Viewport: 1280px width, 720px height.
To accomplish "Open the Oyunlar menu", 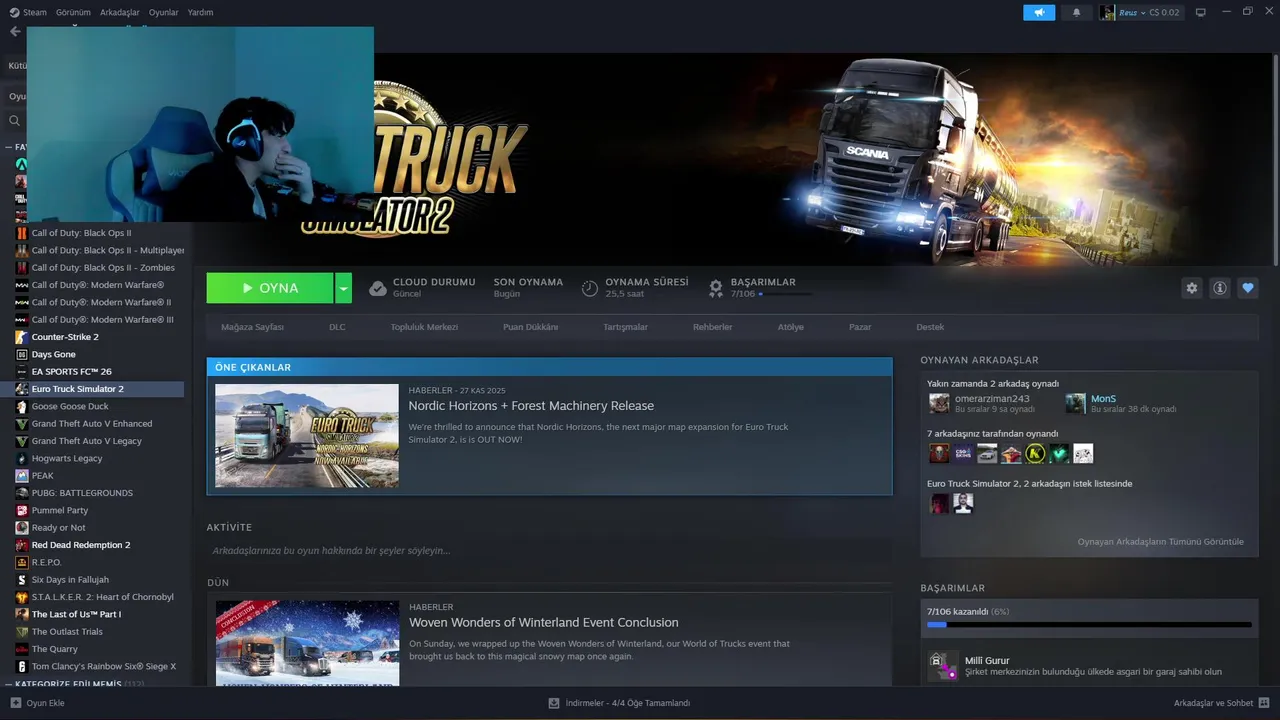I will point(164,13).
